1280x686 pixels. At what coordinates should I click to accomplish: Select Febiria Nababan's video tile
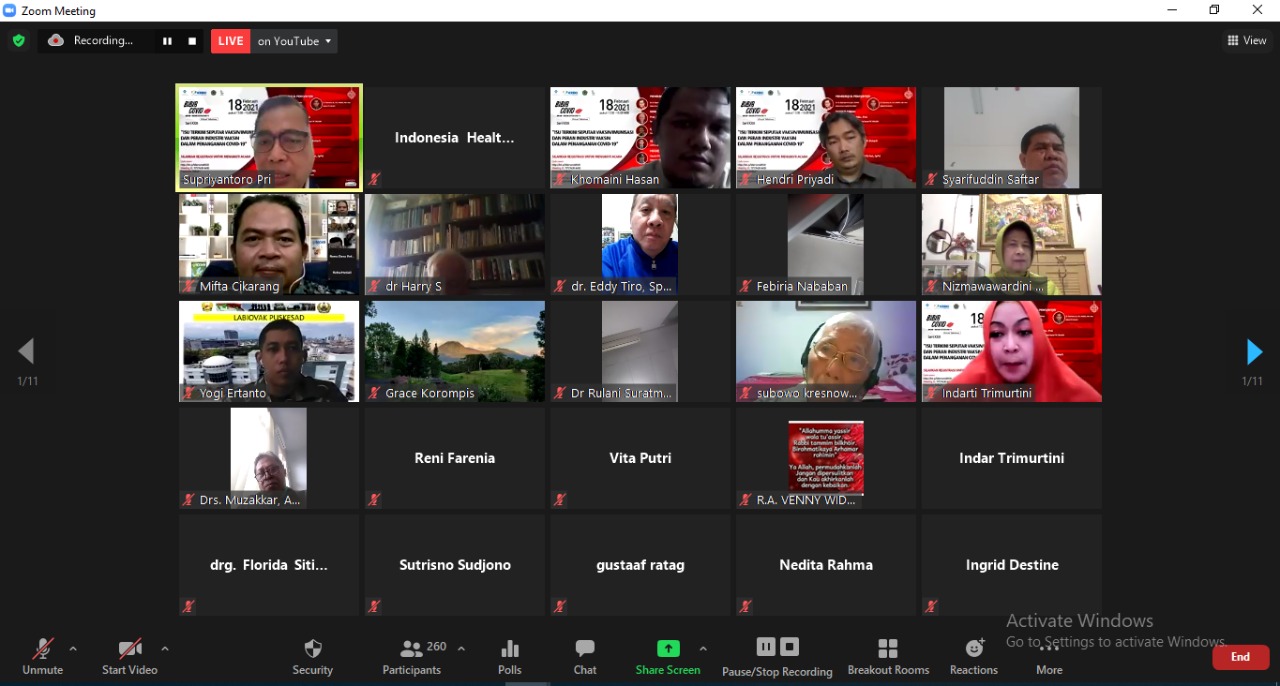click(x=826, y=244)
